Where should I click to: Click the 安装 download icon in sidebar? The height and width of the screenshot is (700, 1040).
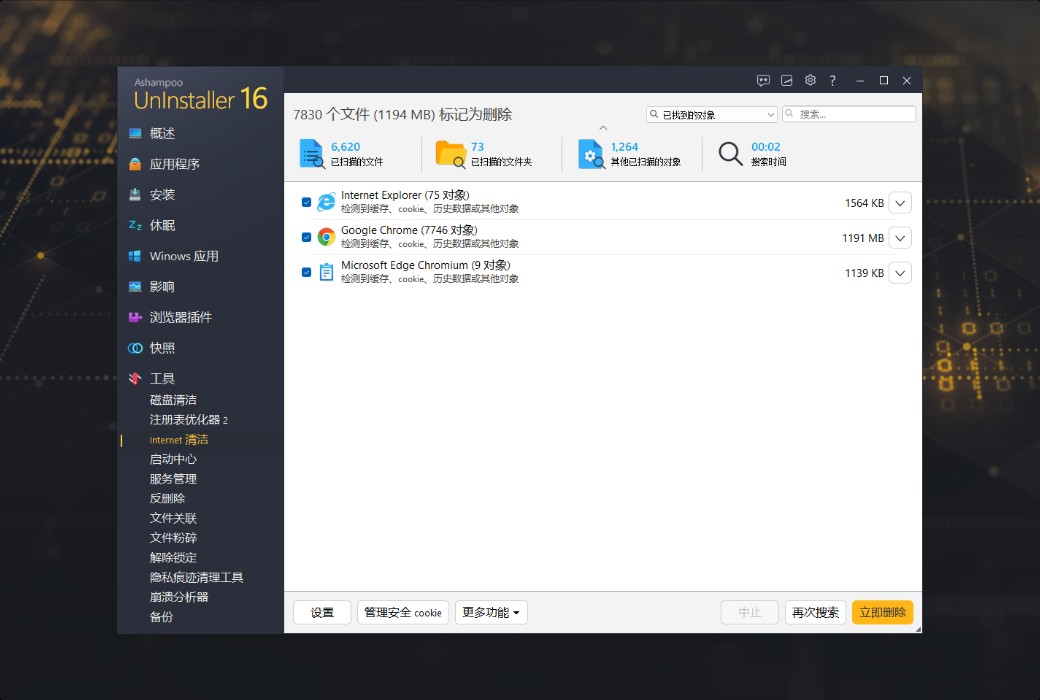(135, 194)
